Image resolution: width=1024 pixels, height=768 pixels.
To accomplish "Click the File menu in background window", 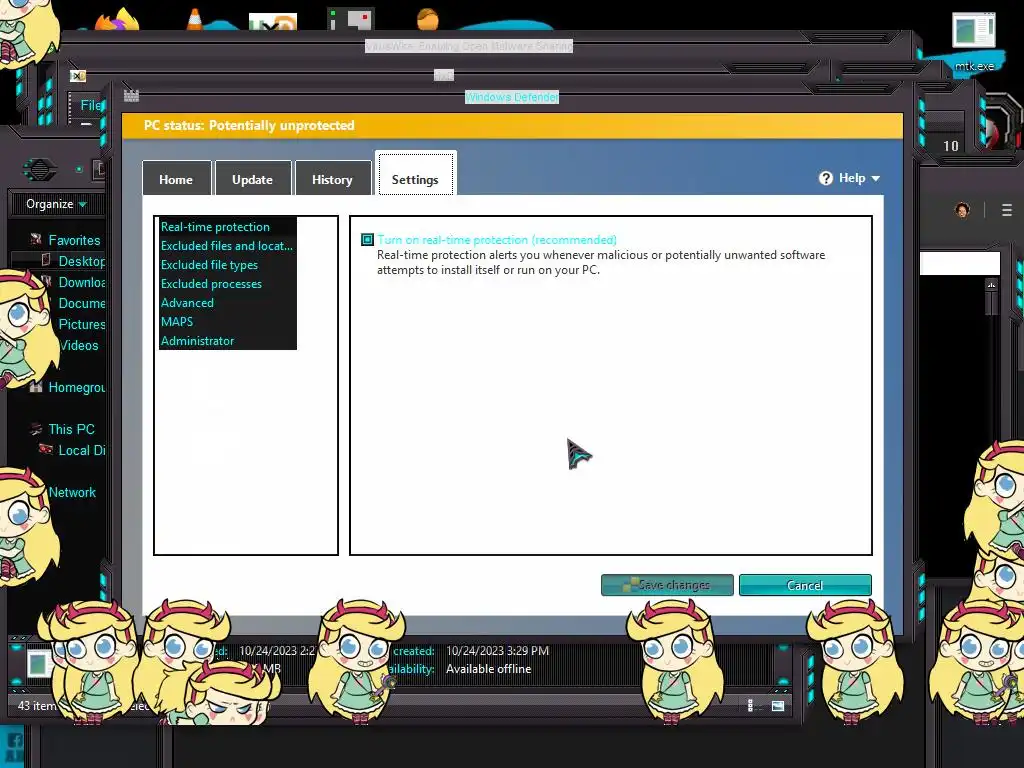I will click(x=91, y=105).
